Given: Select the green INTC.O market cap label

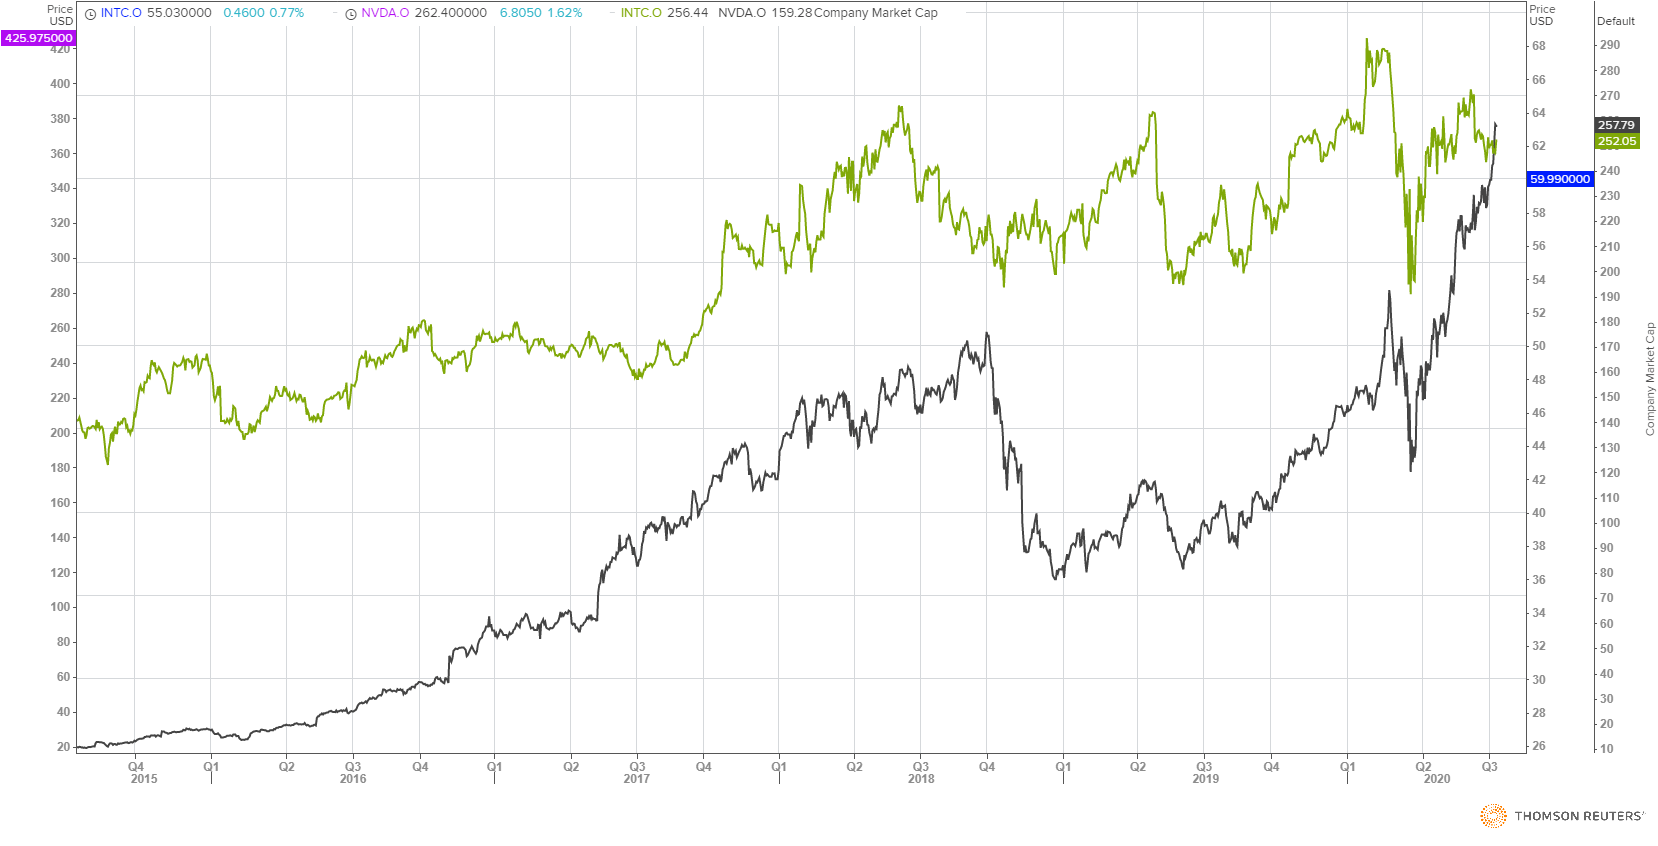Looking at the screenshot, I should (641, 13).
